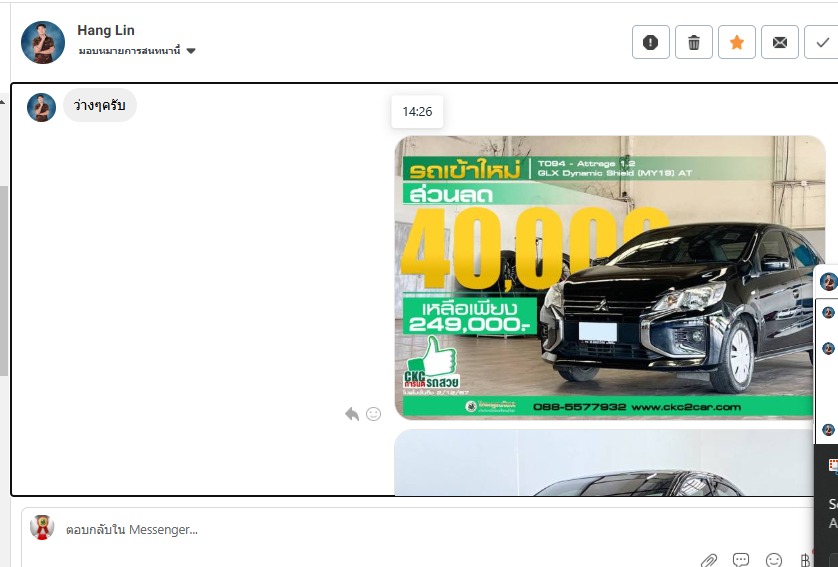Expand the assign conversation dropdown arrow
Viewport: 838px width, 567px height.
(191, 51)
